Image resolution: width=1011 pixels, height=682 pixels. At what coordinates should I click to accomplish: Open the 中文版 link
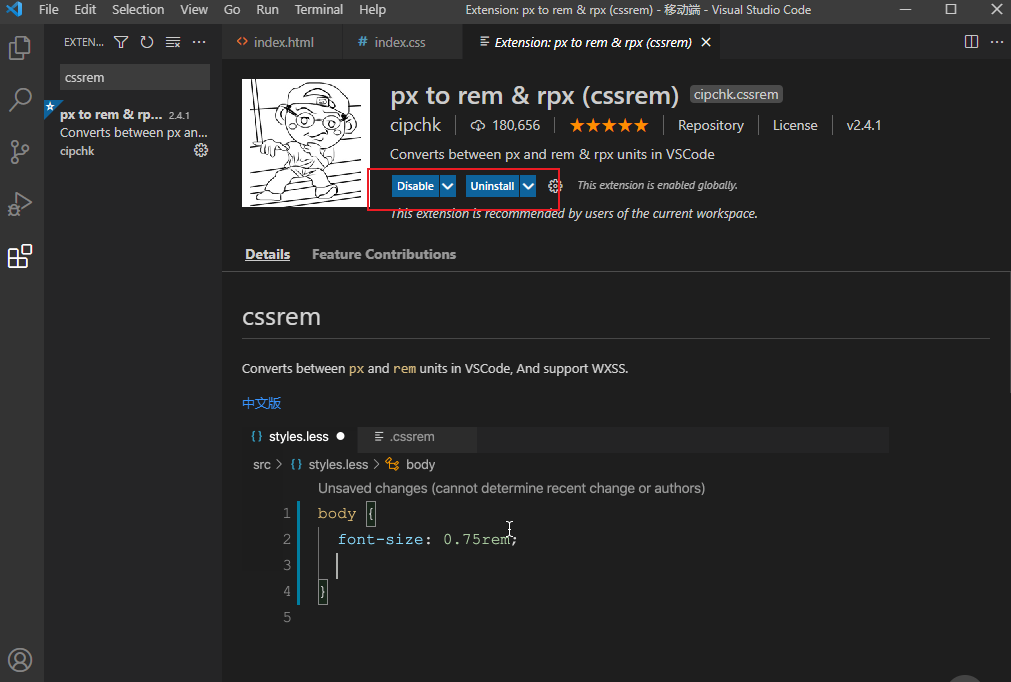[x=261, y=404]
